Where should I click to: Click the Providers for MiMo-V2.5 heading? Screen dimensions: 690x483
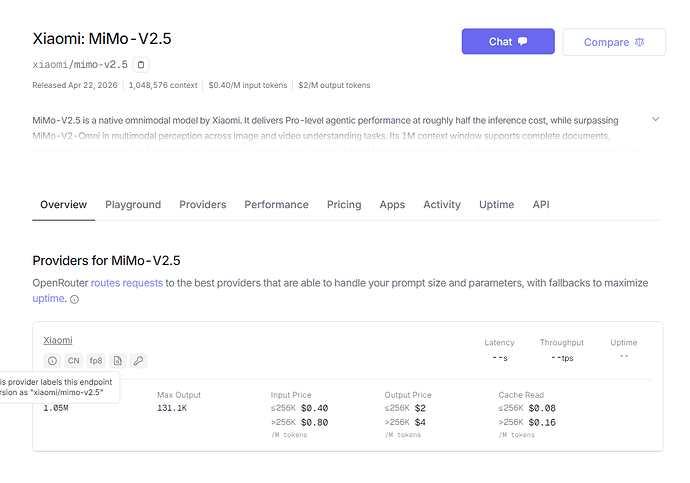(x=106, y=260)
